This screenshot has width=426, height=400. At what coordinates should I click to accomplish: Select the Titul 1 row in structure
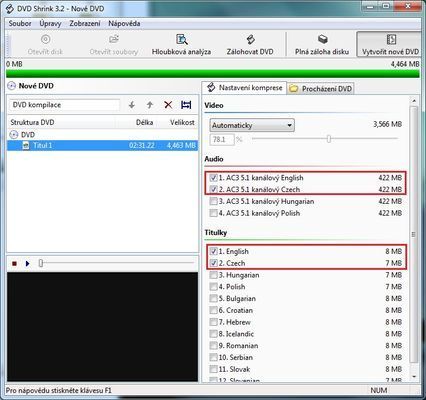tap(103, 145)
